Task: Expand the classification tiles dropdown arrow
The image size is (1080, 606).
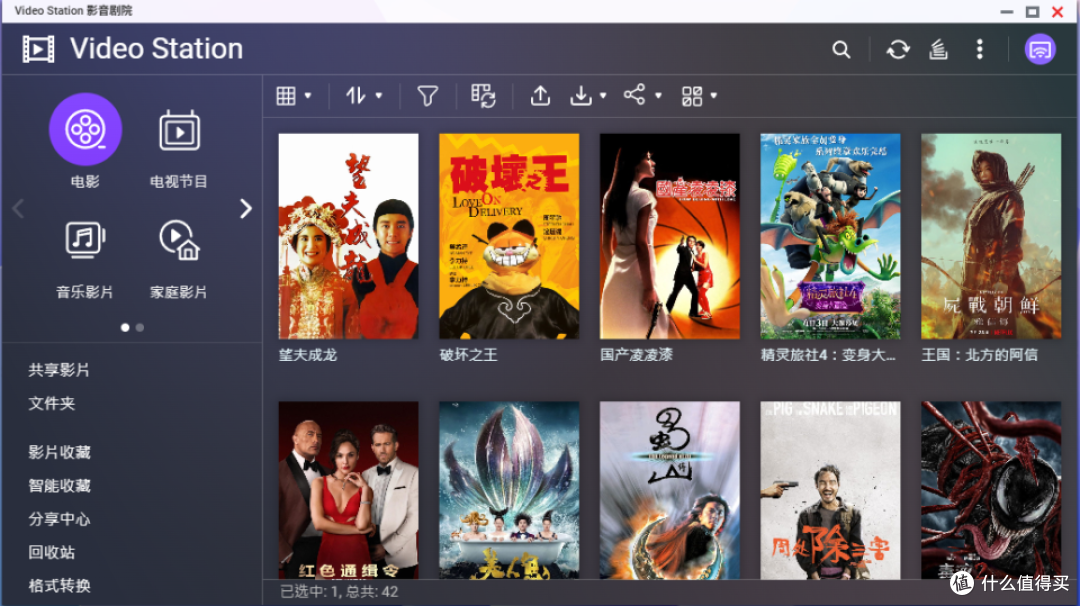Action: click(714, 96)
